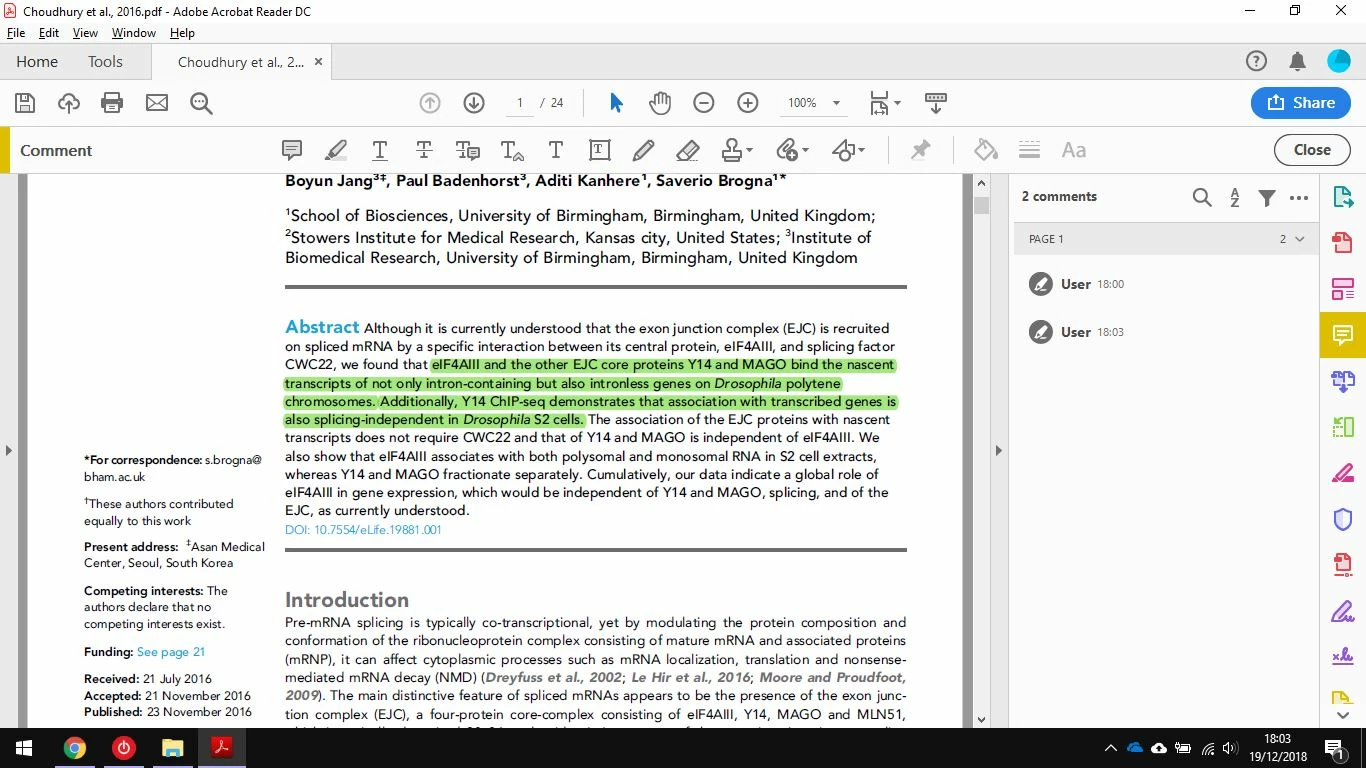Open the attach file tool dropdown
This screenshot has width=1366, height=768.
[793, 150]
